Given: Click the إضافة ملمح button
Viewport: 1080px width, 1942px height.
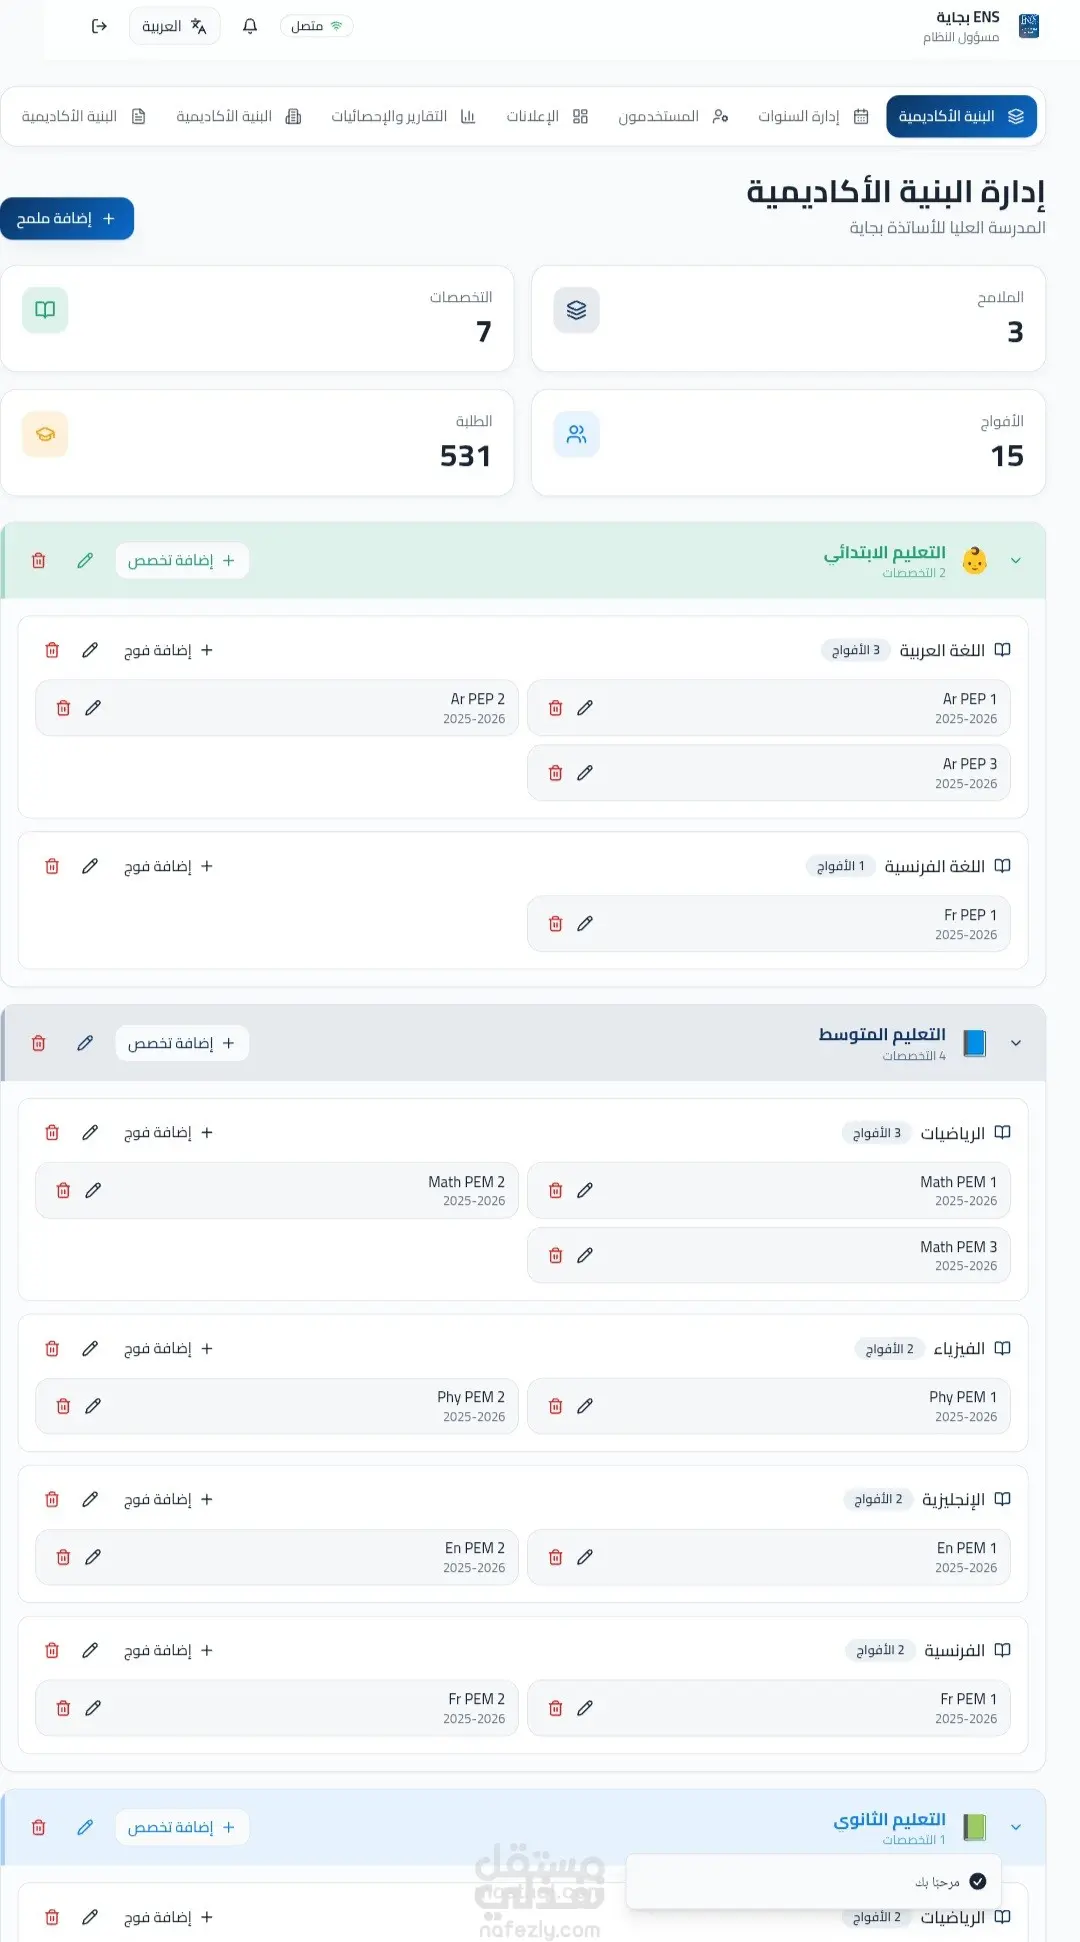Looking at the screenshot, I should pyautogui.click(x=67, y=218).
